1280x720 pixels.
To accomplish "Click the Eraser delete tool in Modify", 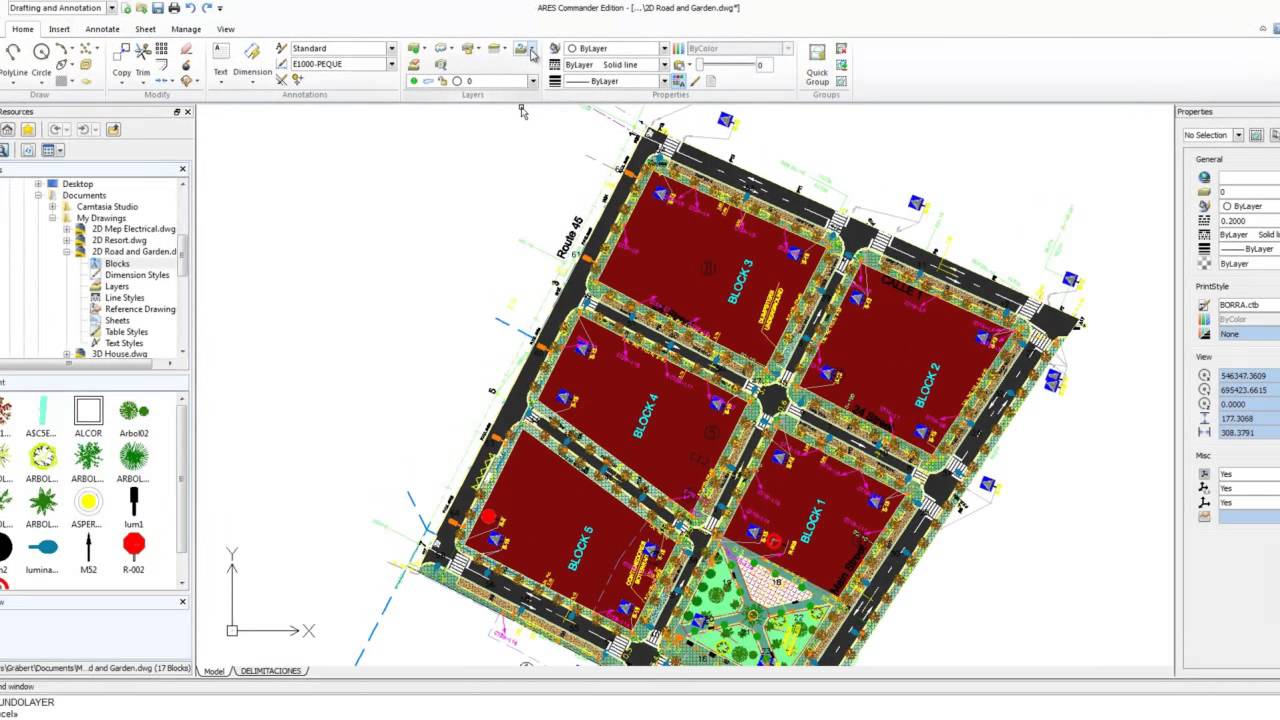I will (x=186, y=49).
